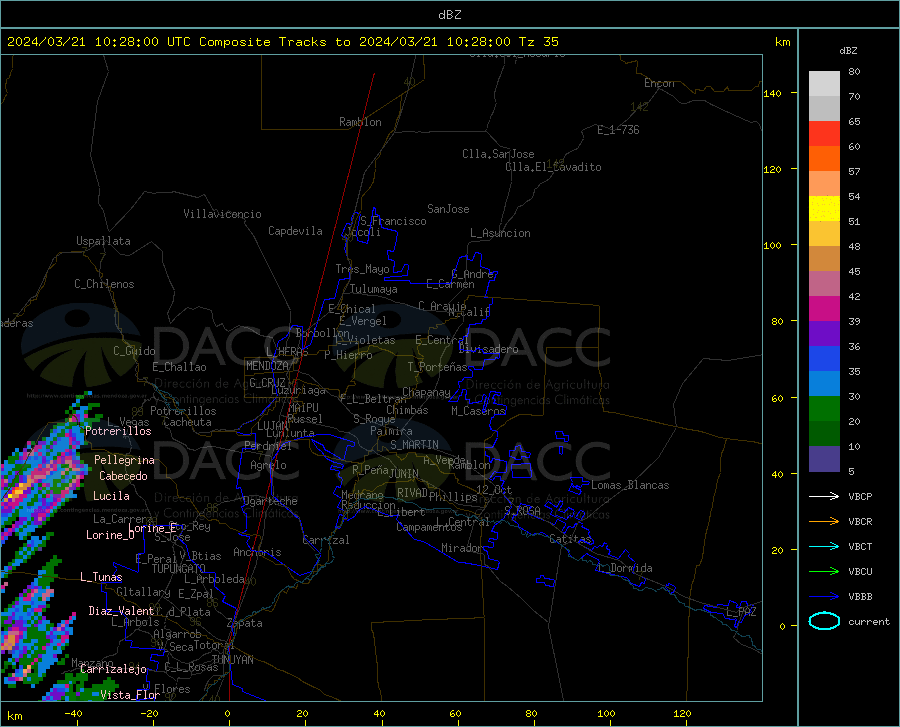Click the Potrerillos pink label

(118, 431)
